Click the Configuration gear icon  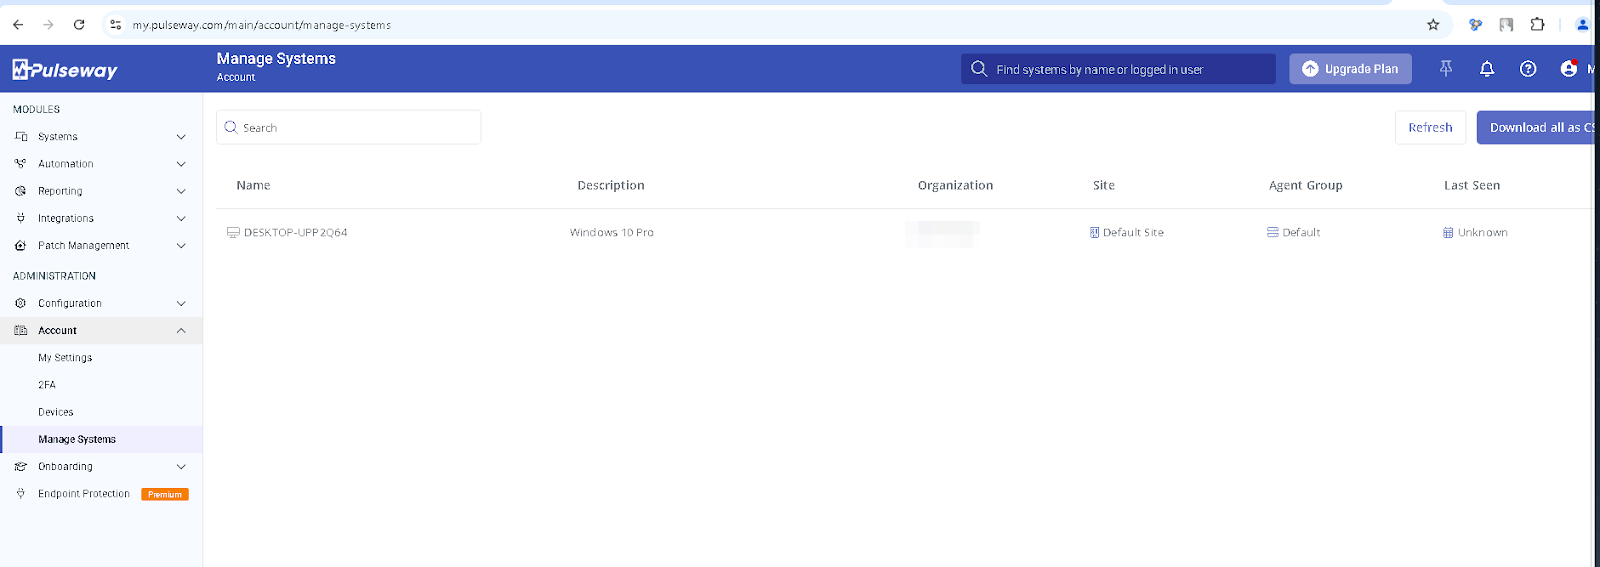click(21, 303)
